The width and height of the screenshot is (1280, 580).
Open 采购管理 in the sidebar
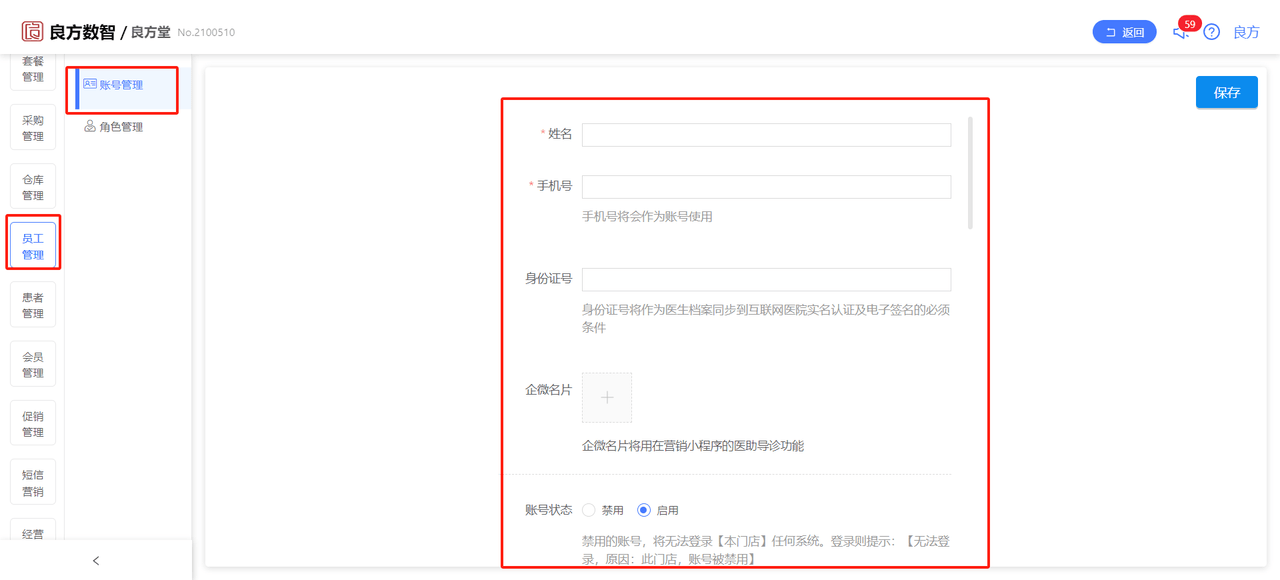(33, 128)
